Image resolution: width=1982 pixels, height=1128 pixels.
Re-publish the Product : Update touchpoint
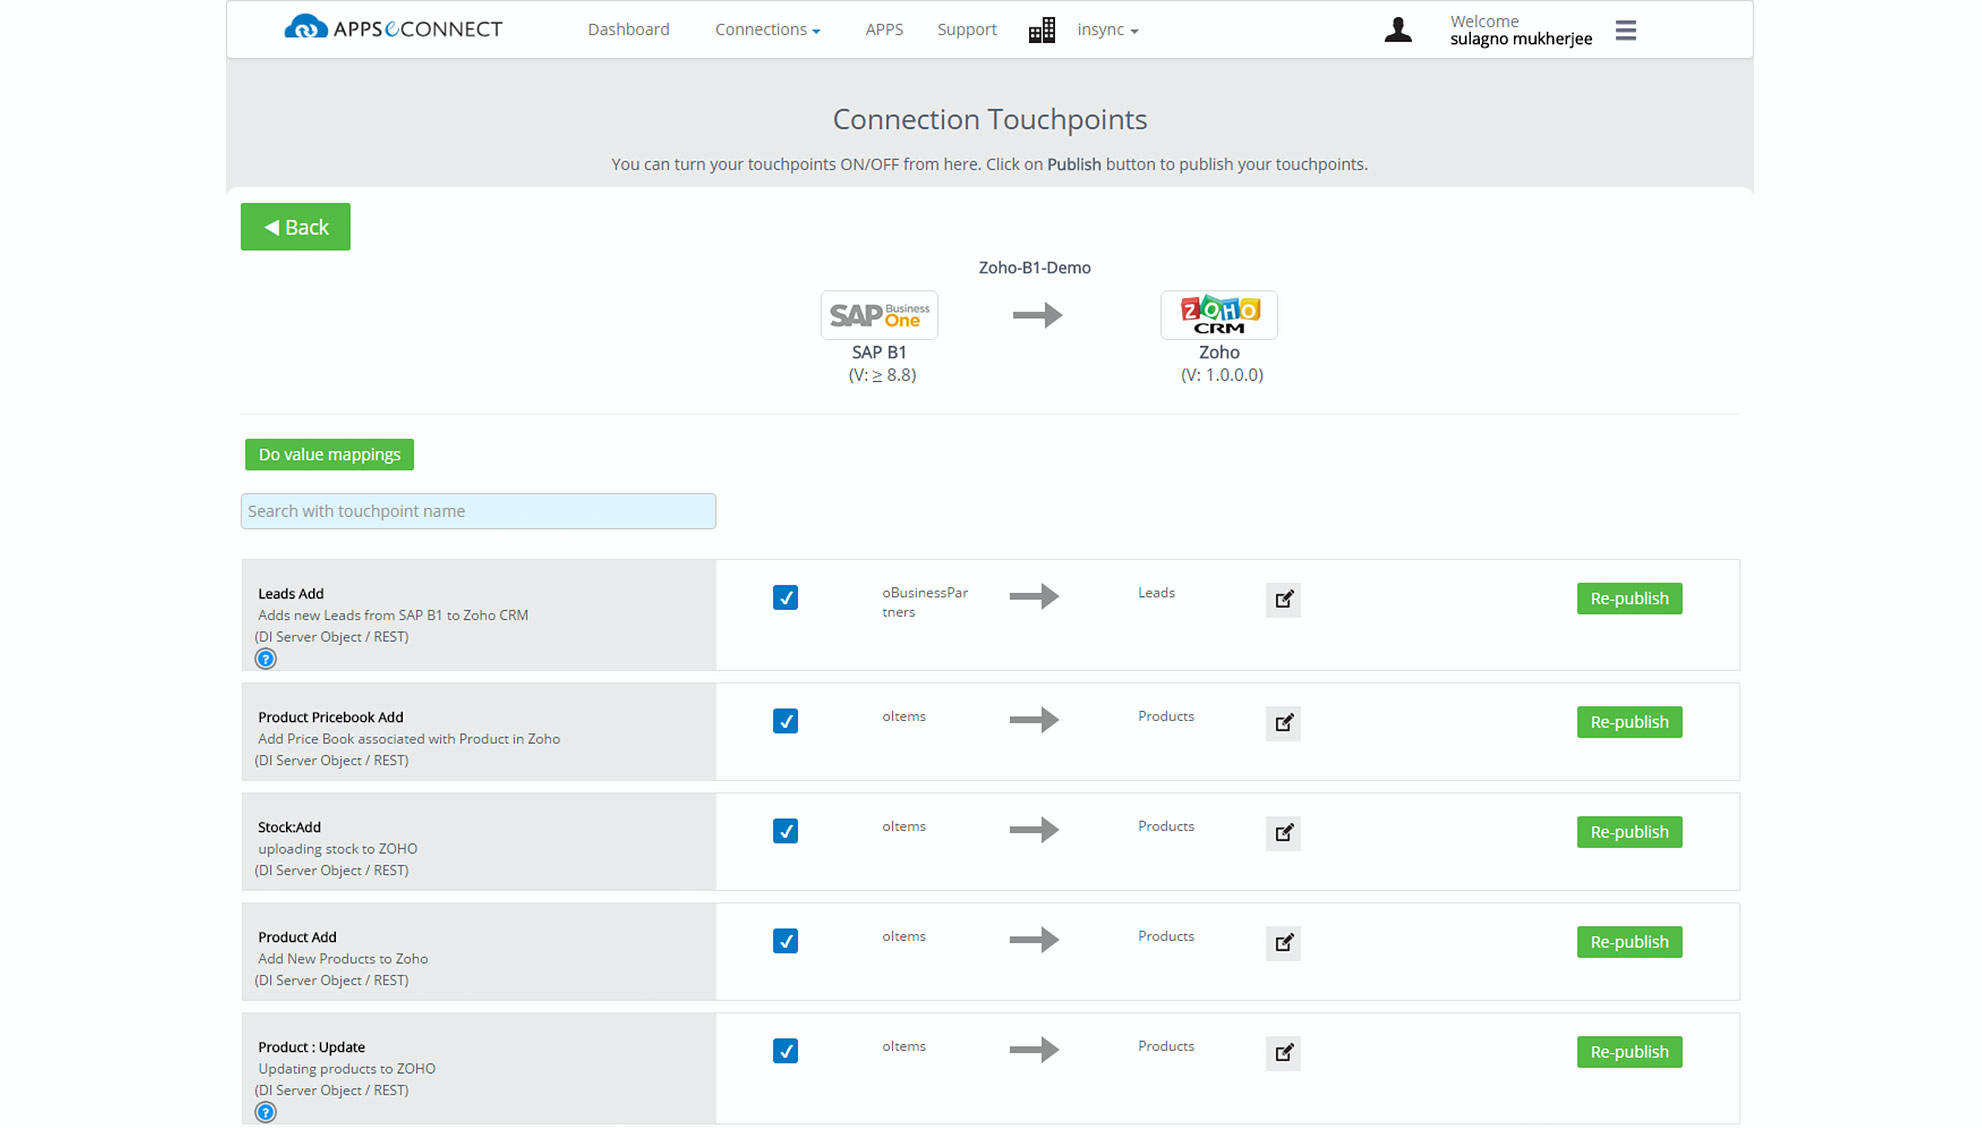click(1629, 1053)
